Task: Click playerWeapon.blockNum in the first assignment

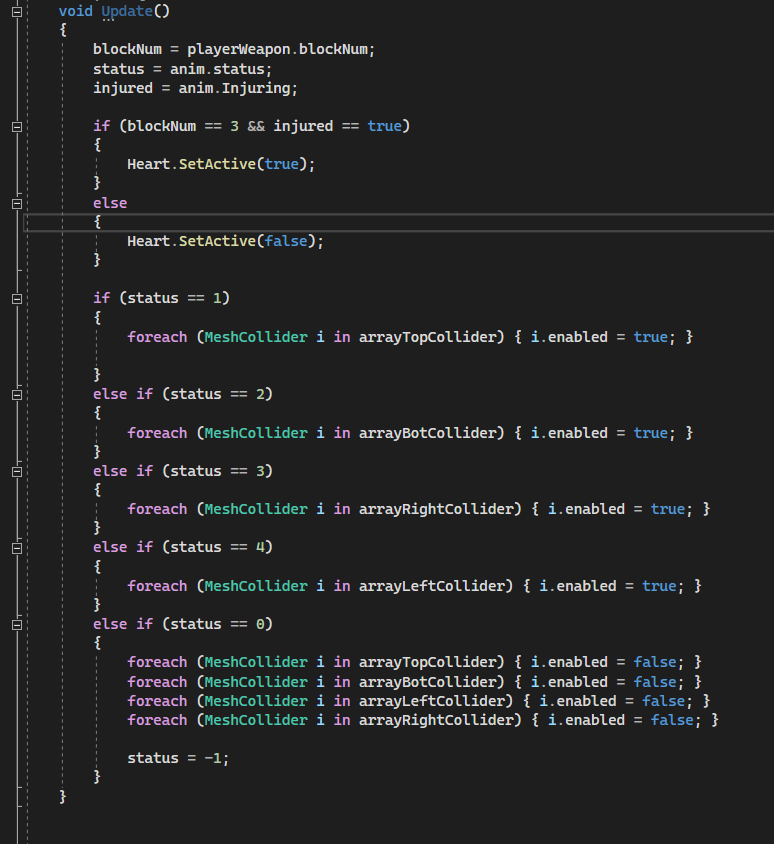Action: click(278, 50)
